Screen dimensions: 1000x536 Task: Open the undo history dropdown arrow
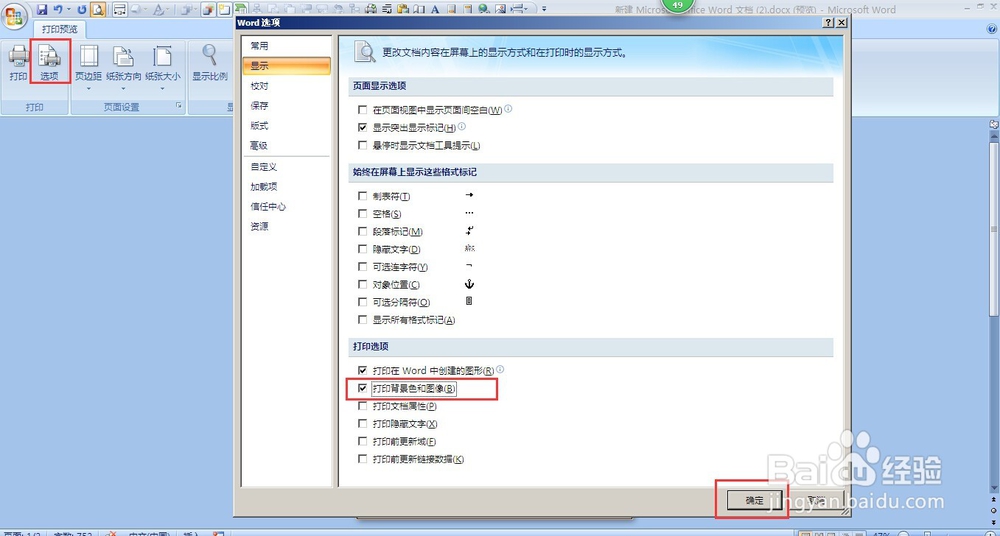coord(68,10)
